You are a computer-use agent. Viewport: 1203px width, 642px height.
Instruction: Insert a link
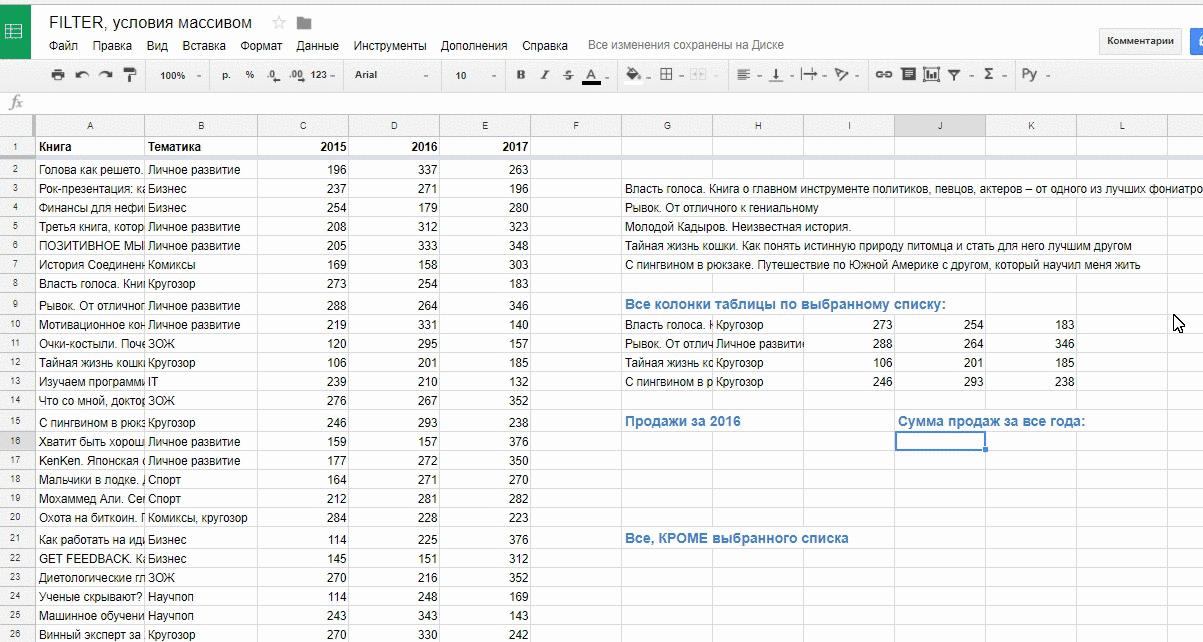883,75
